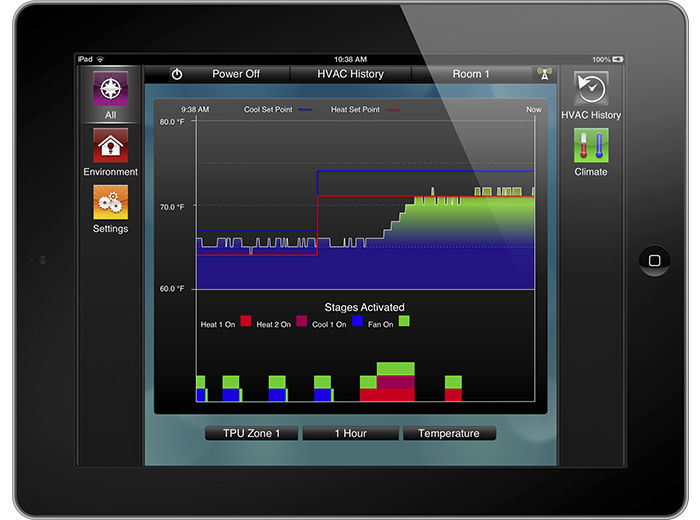
Task: Tap the power symbol icon
Action: tap(177, 74)
